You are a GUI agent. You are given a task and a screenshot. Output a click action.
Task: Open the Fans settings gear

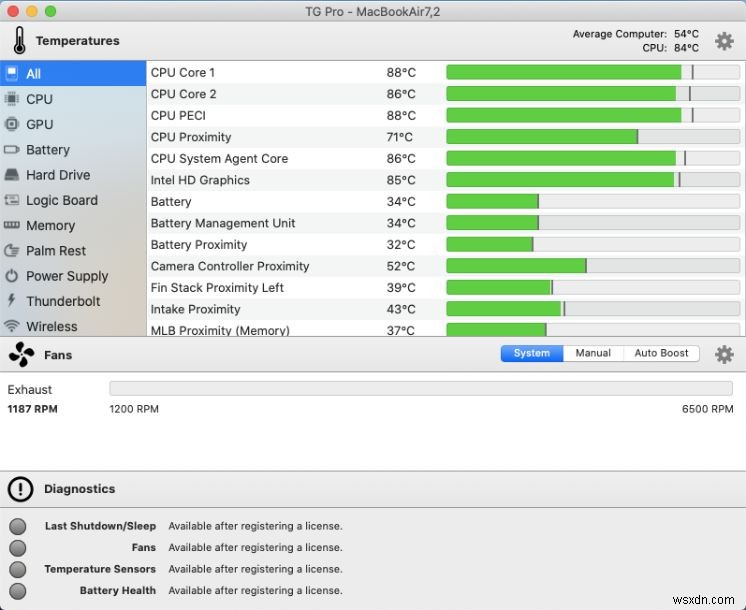(x=724, y=354)
